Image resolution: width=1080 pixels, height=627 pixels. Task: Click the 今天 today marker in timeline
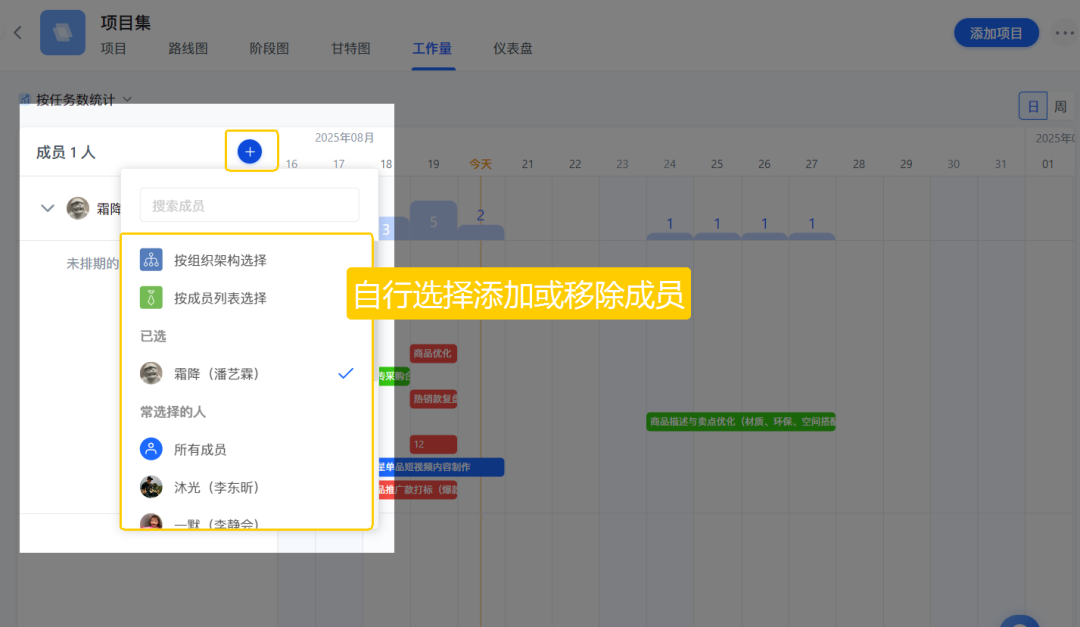click(x=481, y=164)
